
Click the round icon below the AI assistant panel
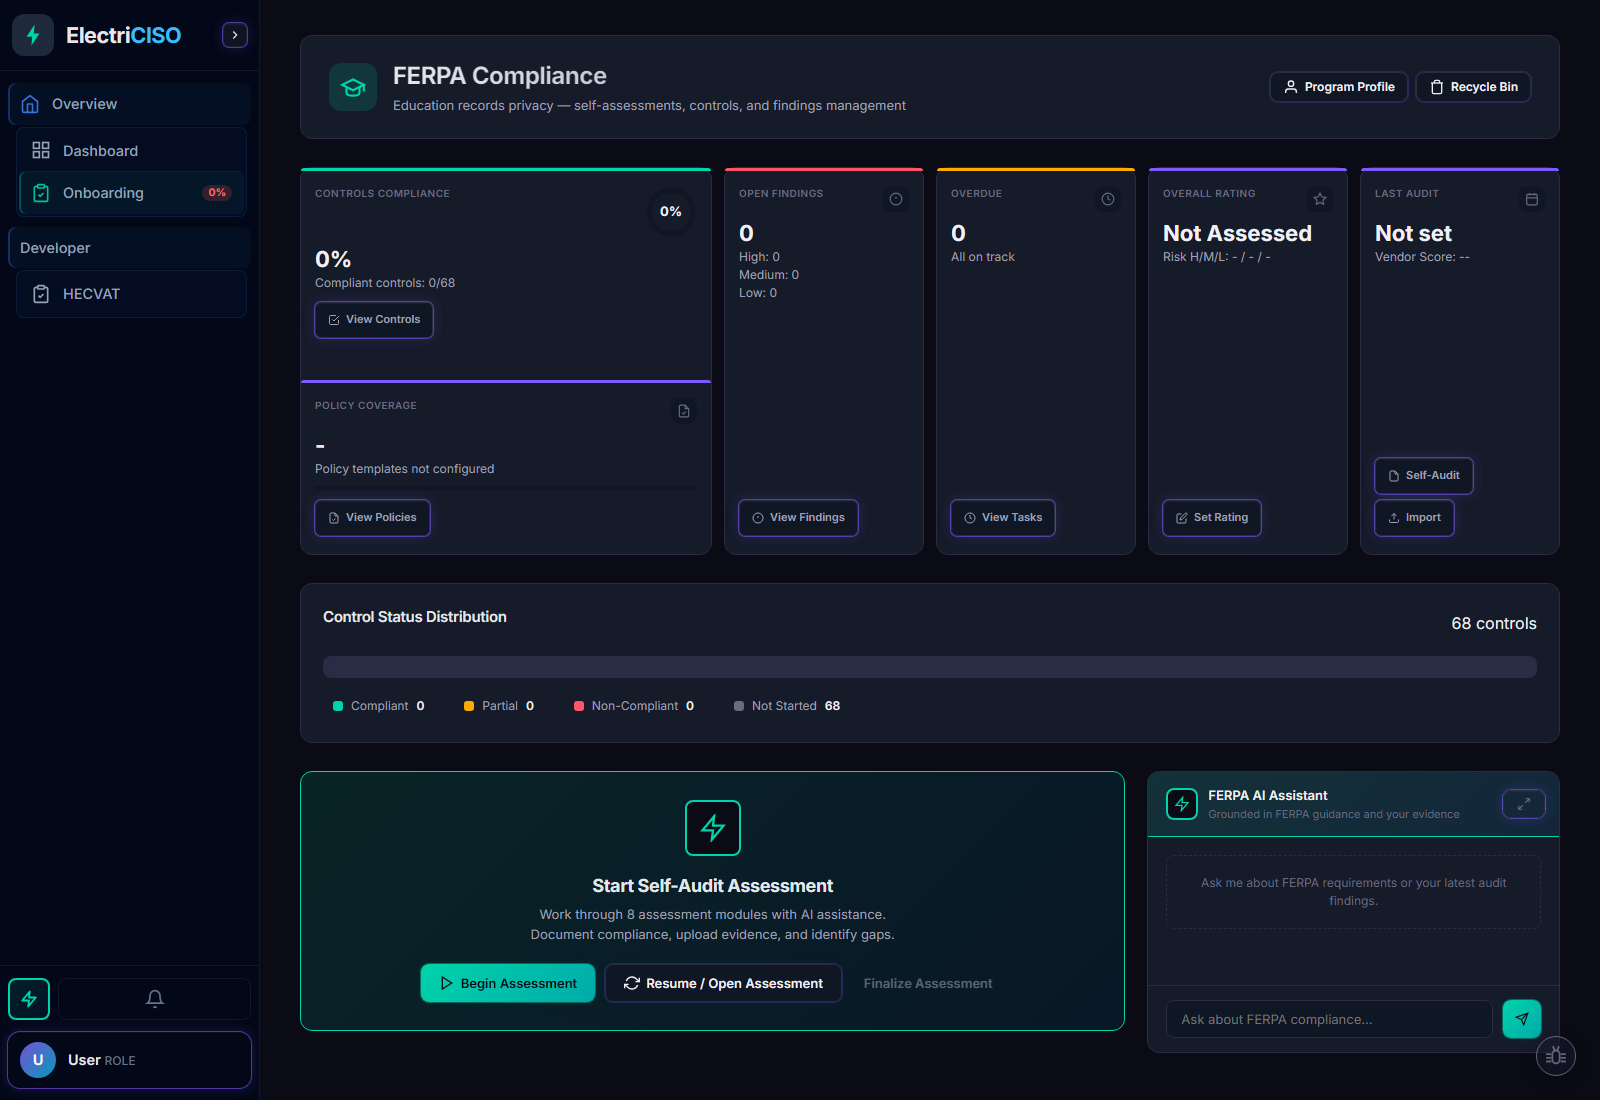point(1556,1055)
